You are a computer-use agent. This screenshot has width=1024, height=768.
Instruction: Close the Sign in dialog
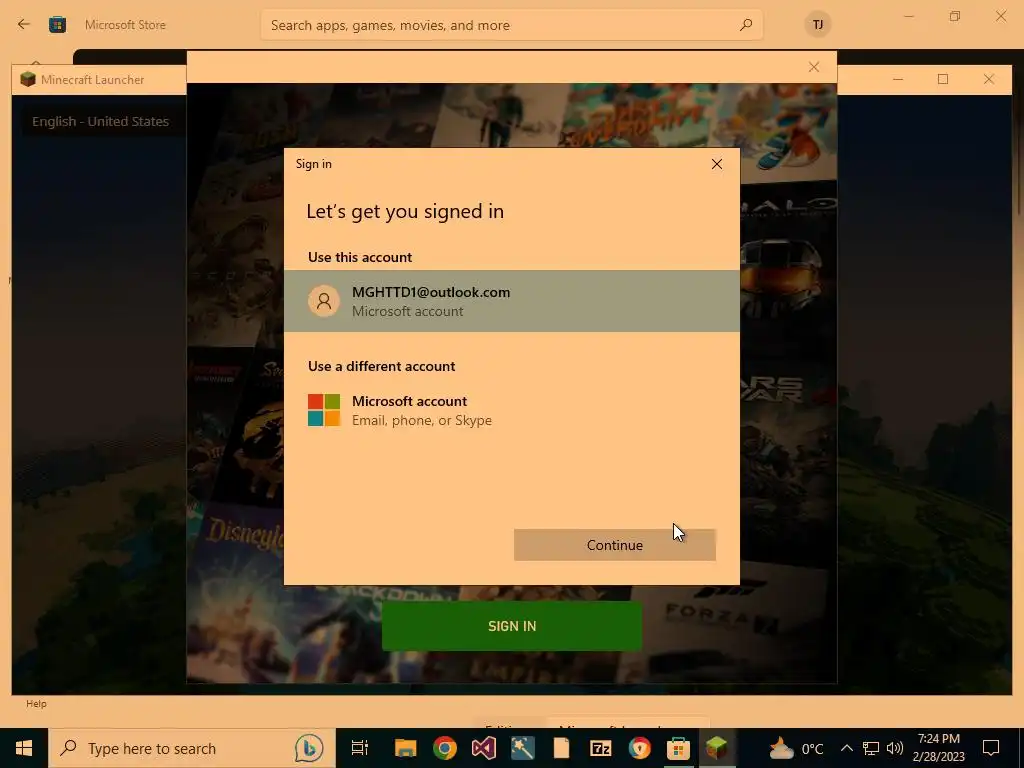(x=716, y=164)
